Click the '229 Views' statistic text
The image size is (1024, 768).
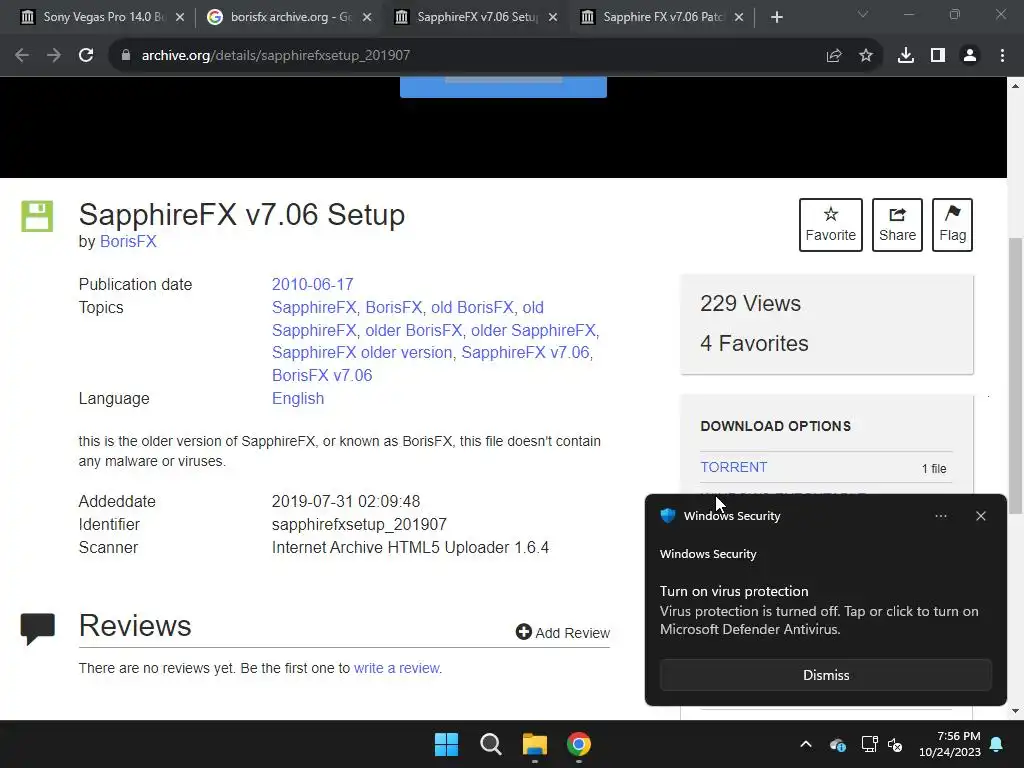point(750,304)
